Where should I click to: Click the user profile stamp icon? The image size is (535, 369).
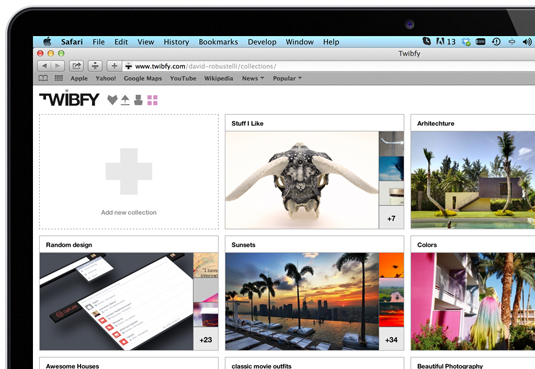(x=138, y=100)
